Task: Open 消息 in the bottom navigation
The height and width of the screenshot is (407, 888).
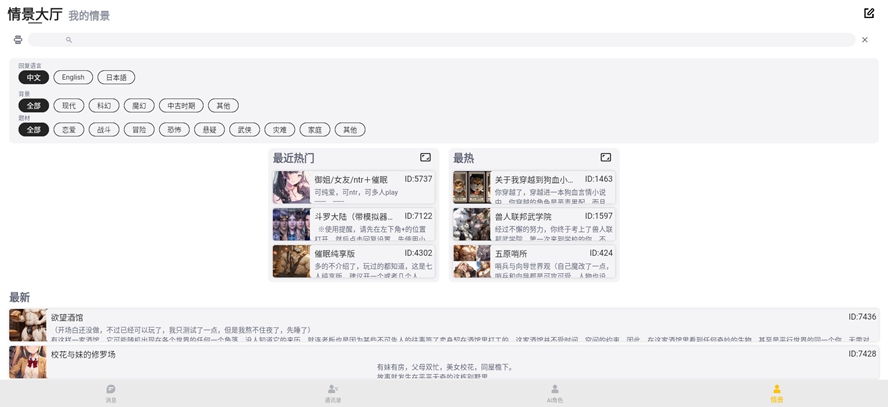Action: [111, 393]
